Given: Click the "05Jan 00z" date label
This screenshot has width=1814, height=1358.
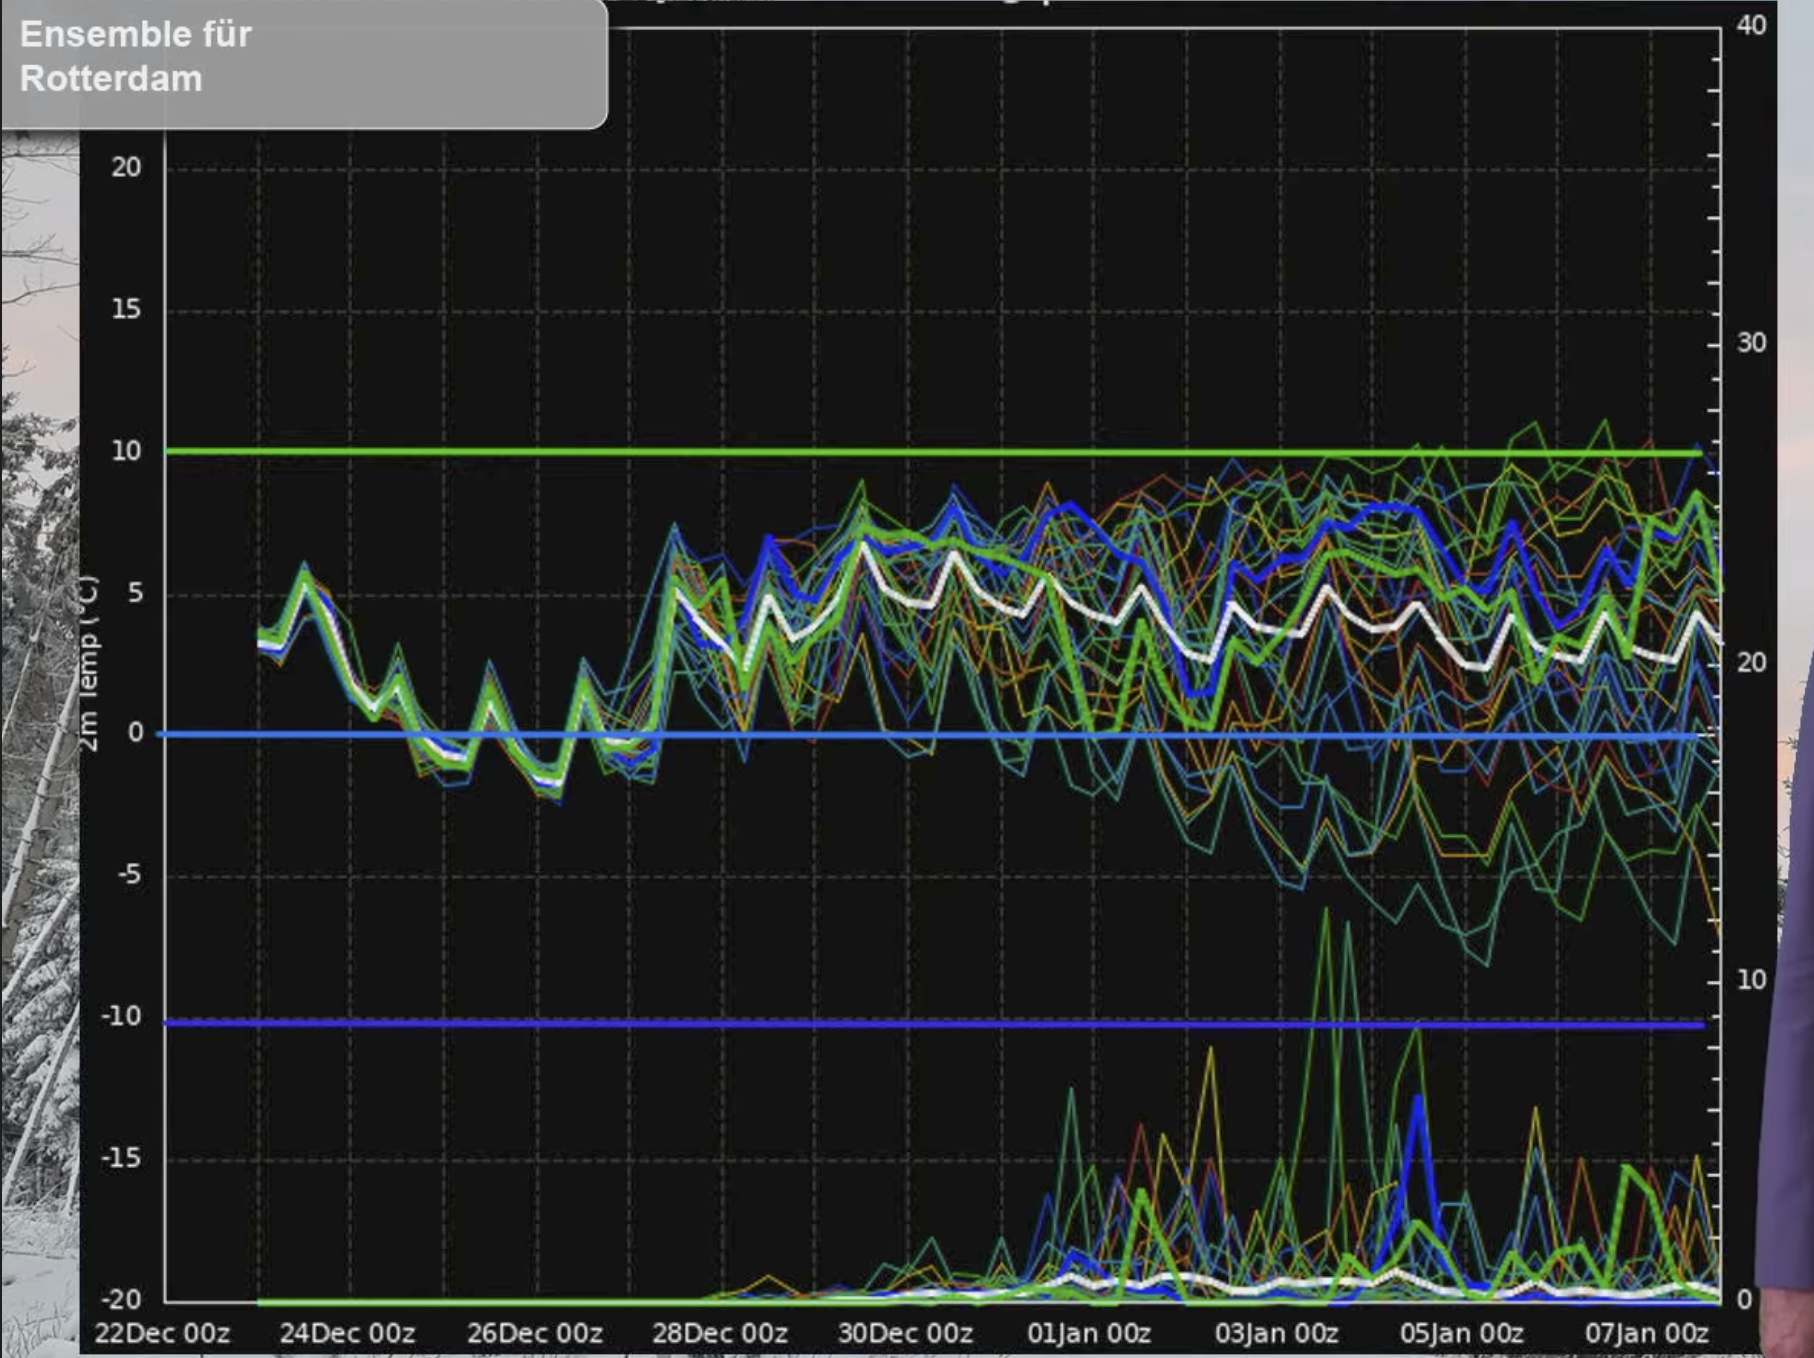Looking at the screenshot, I should [1461, 1333].
